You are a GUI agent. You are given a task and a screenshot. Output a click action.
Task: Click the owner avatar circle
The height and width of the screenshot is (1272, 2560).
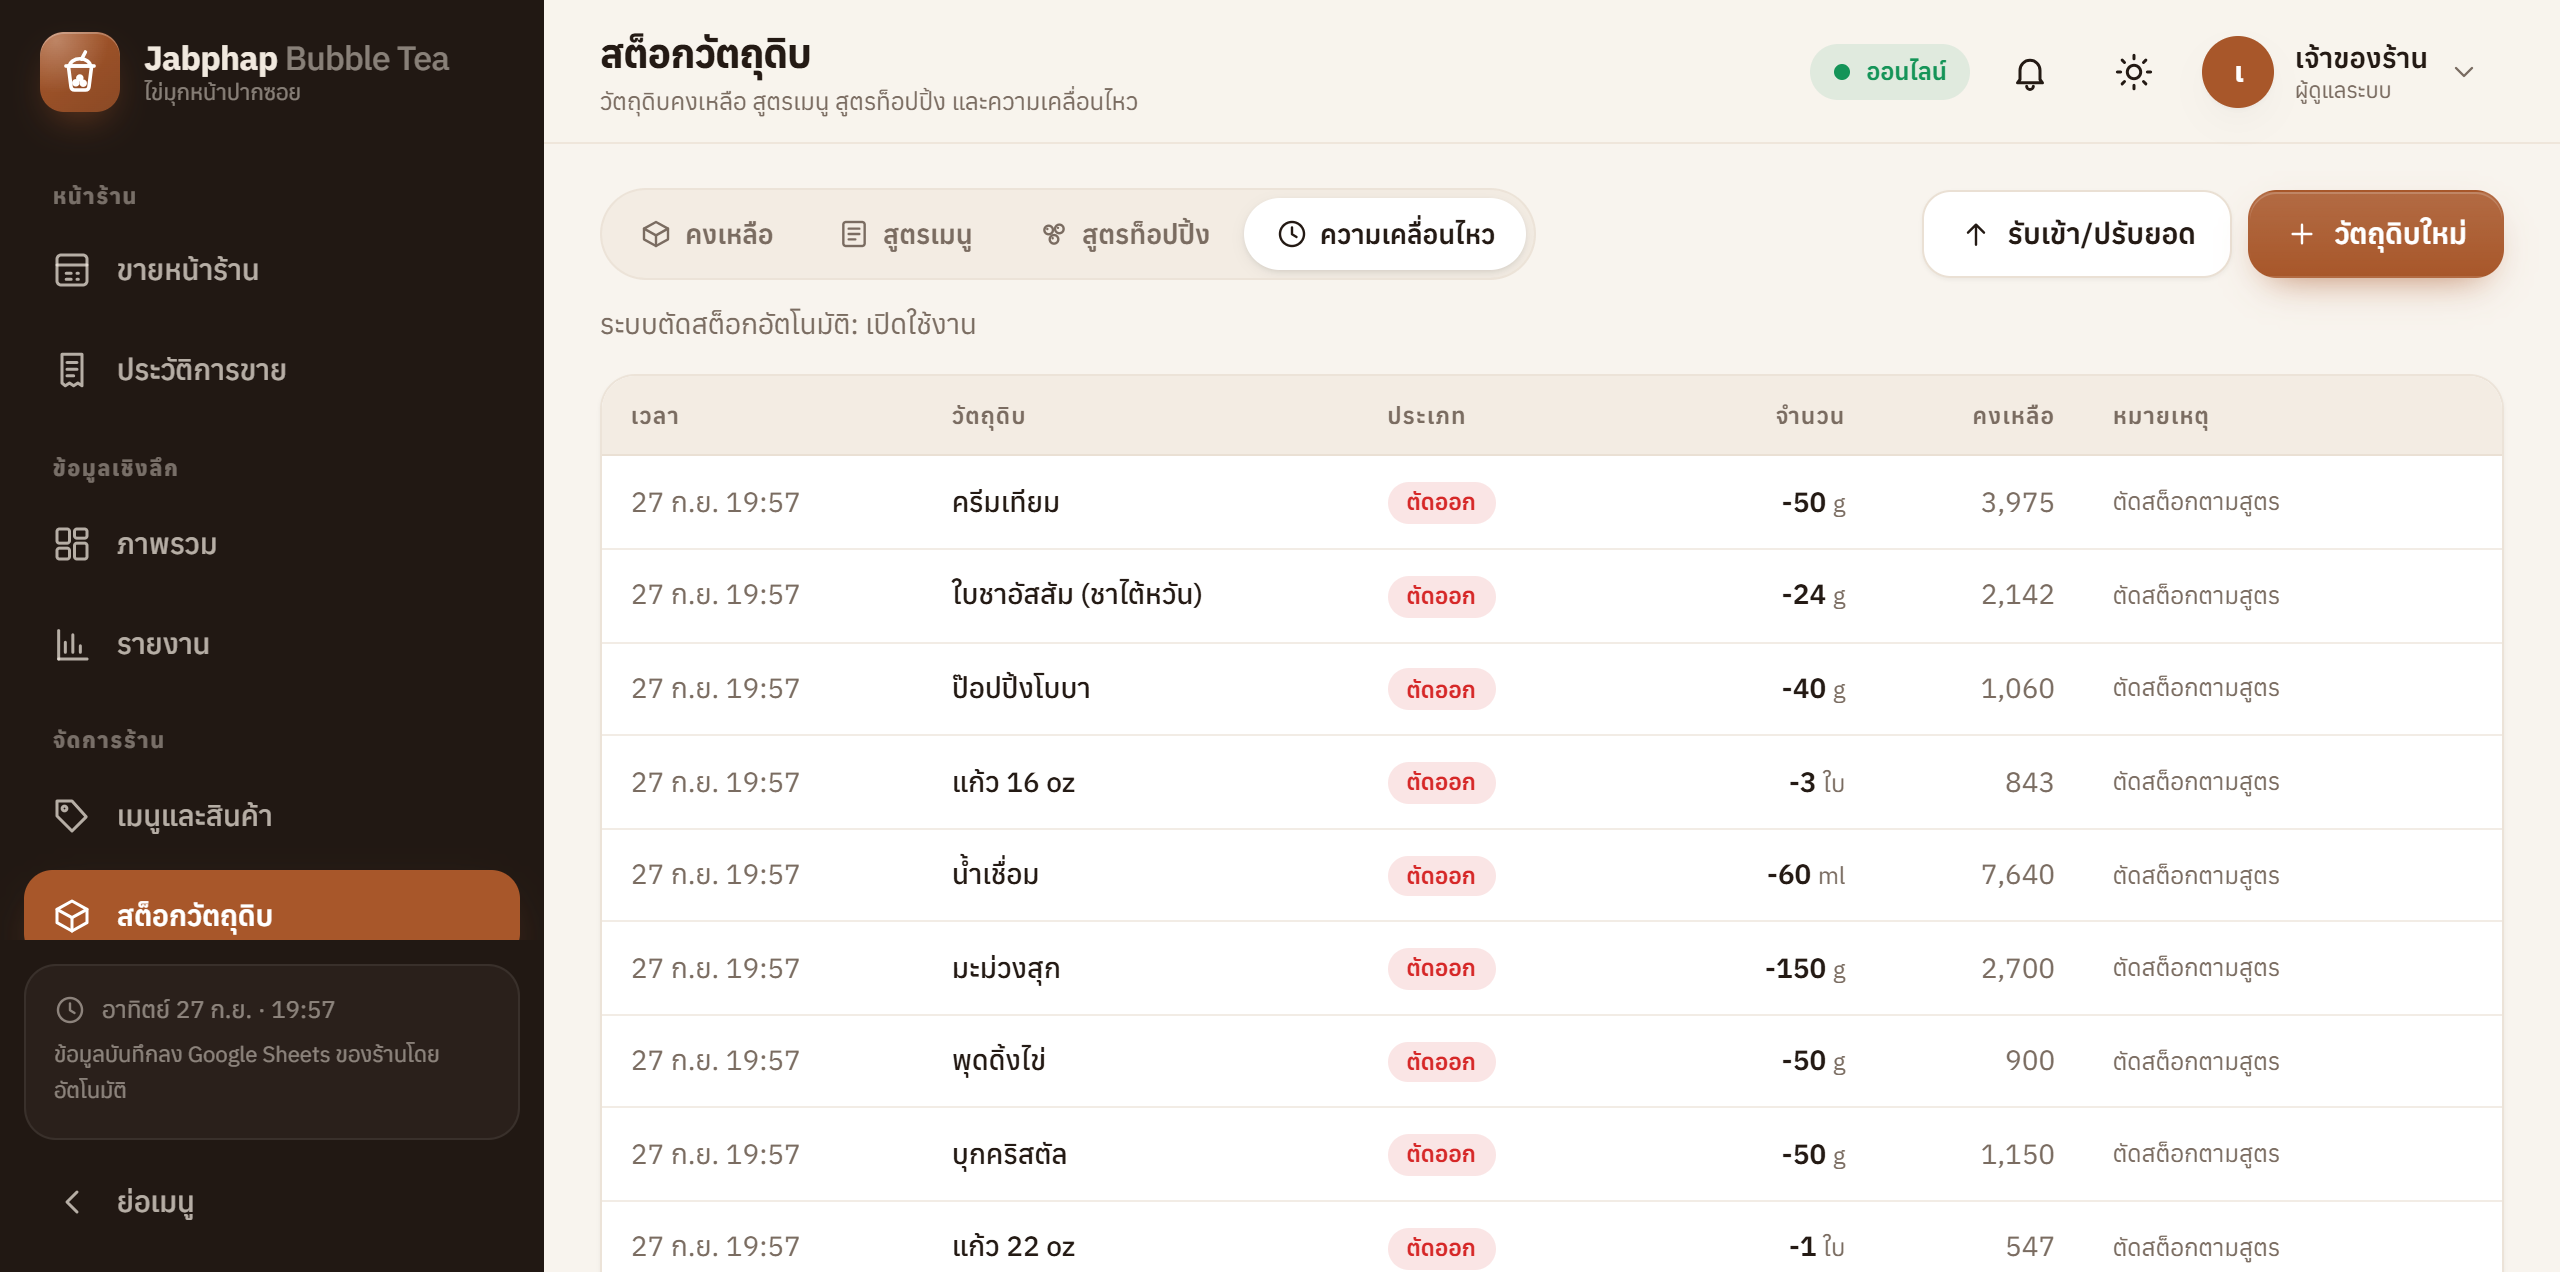(2238, 72)
